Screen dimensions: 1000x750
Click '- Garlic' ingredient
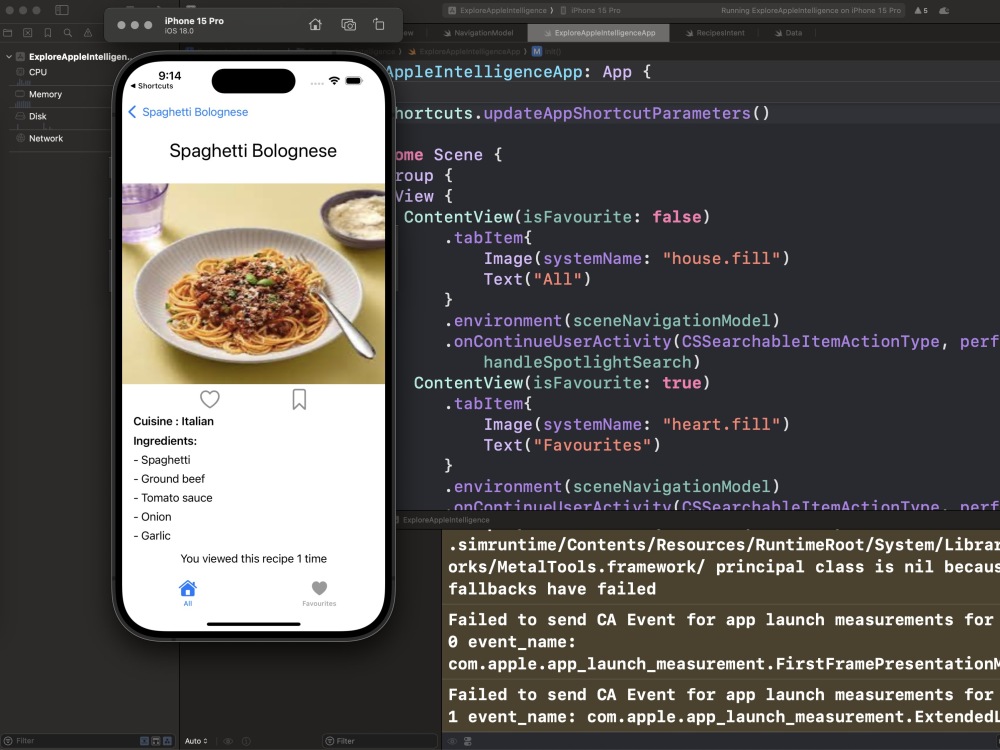pos(152,536)
